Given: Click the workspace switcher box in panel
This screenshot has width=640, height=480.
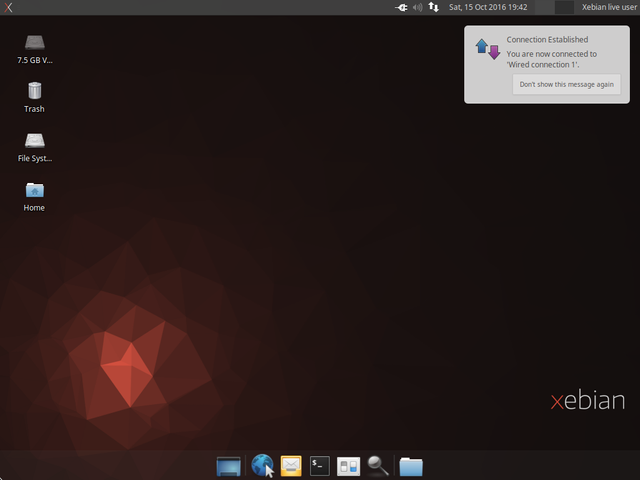Looking at the screenshot, I should (x=564, y=7).
